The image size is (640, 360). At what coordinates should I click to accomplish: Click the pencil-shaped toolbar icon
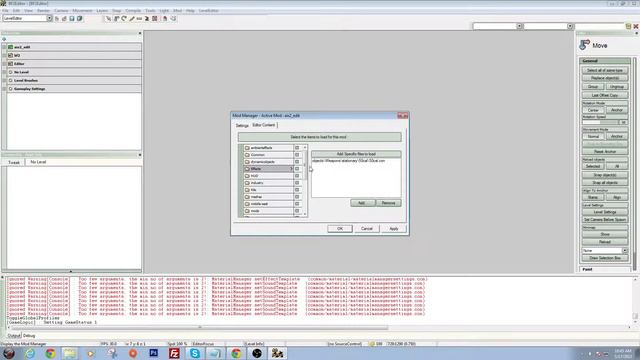click(x=132, y=18)
